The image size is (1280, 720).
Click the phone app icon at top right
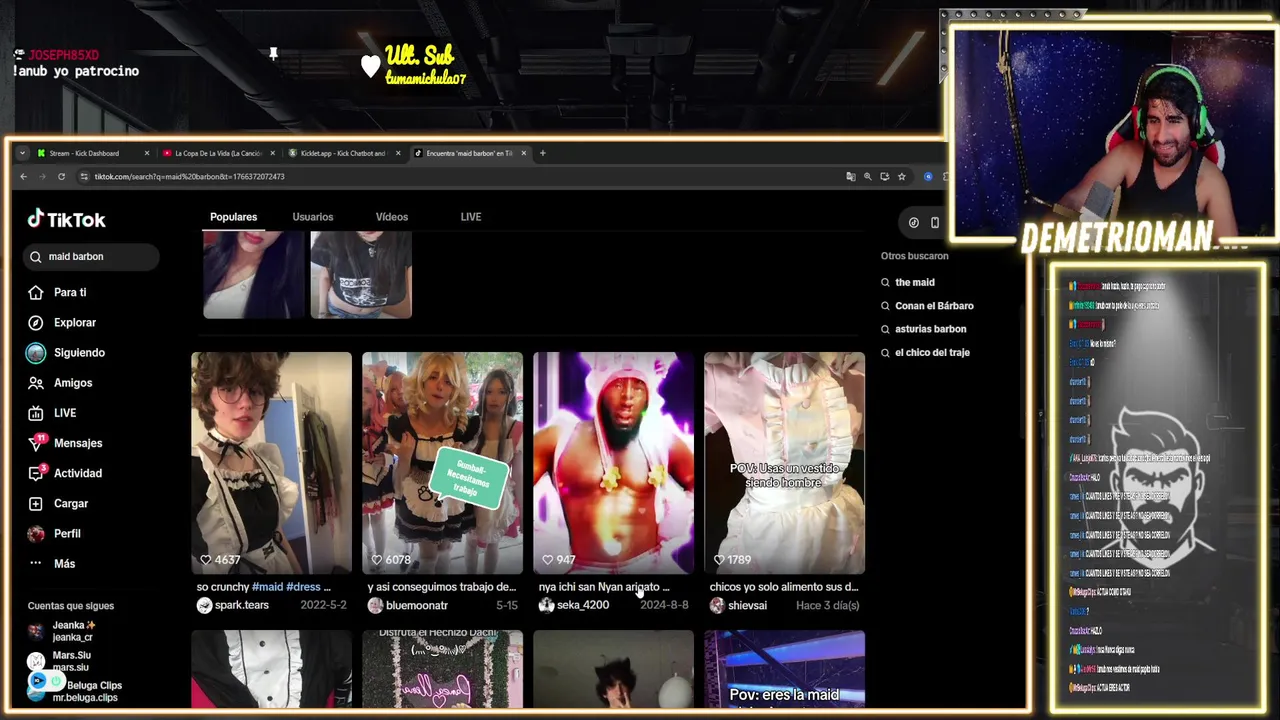(x=934, y=222)
